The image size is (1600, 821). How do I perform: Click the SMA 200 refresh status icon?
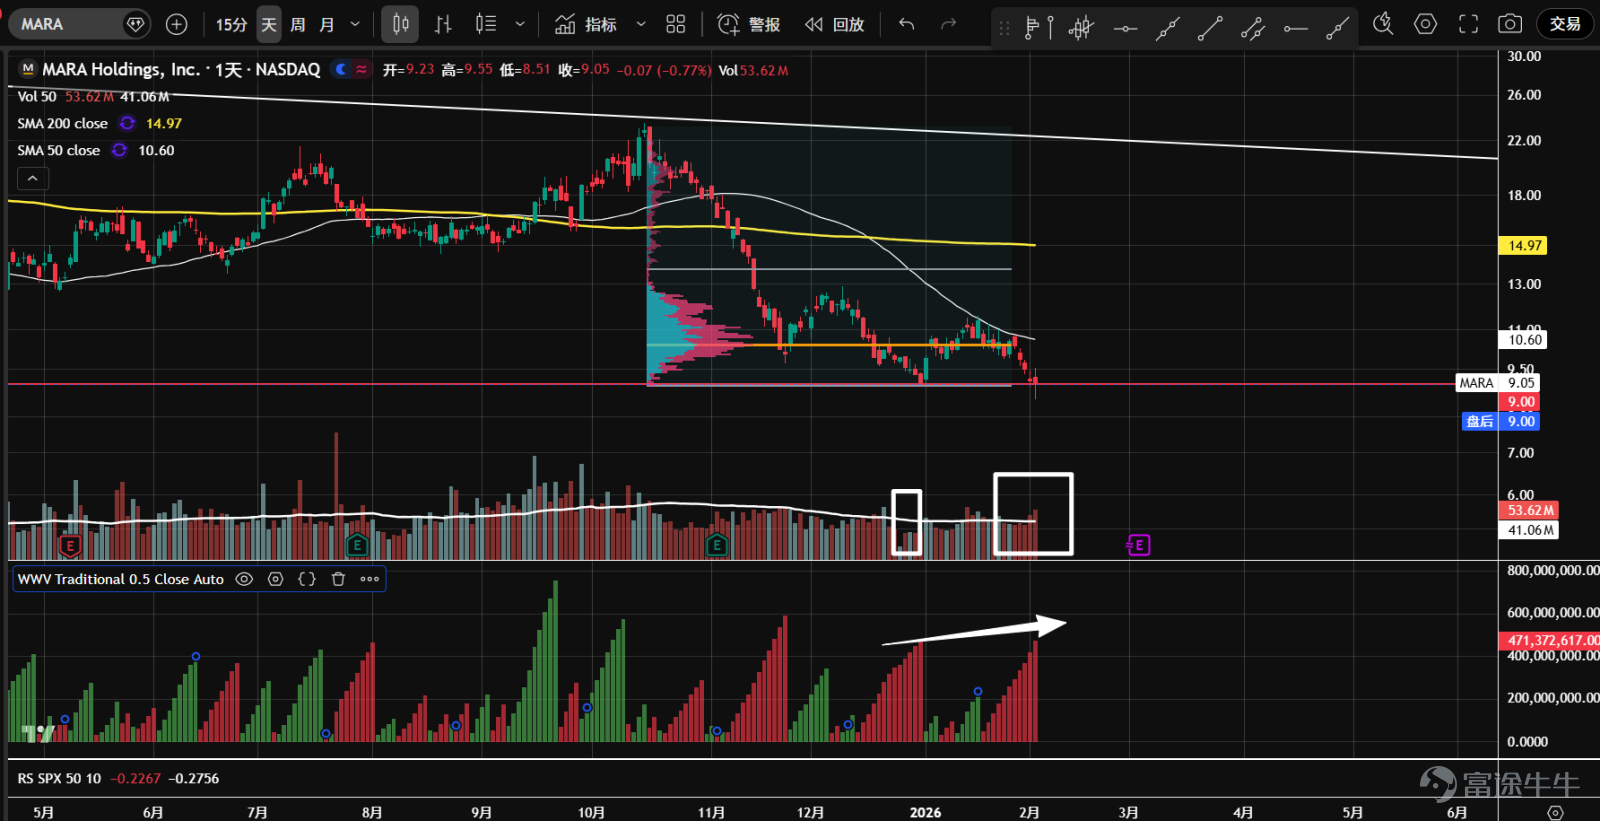[127, 123]
